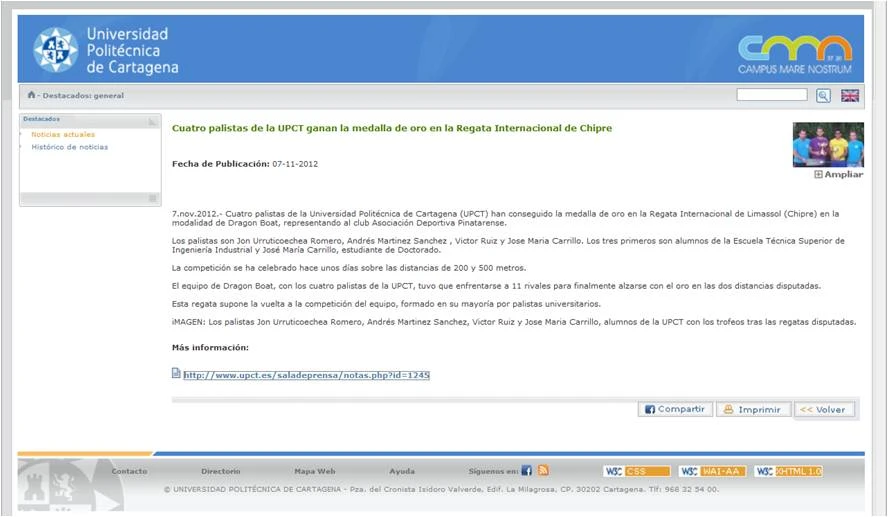Click the Compartir button
Screen dimensions: 888x517
coord(675,409)
